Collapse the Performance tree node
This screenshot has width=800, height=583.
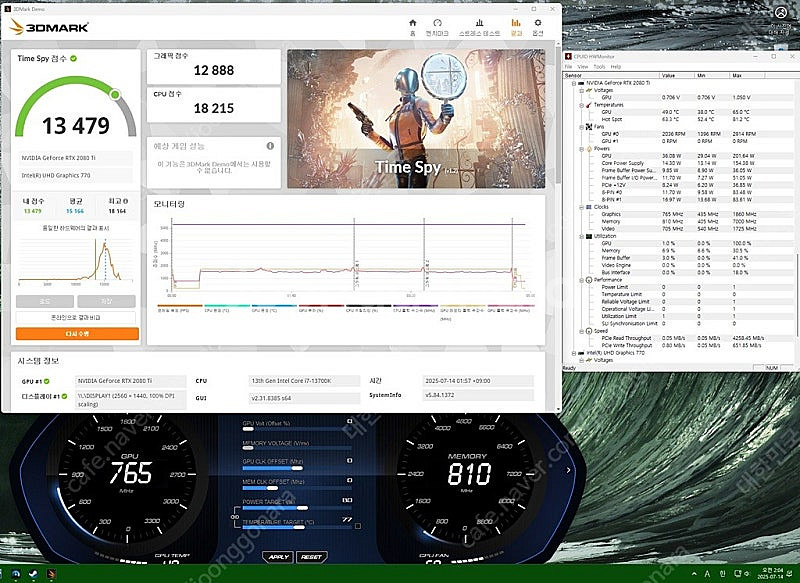(581, 281)
